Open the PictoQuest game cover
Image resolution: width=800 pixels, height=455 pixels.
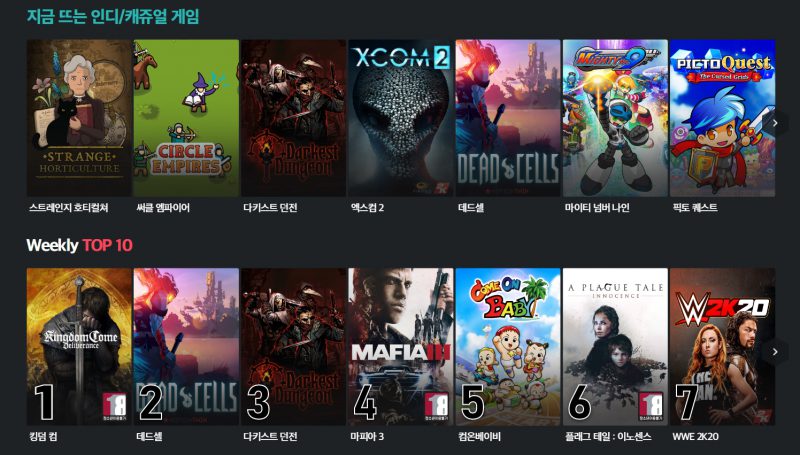click(722, 118)
